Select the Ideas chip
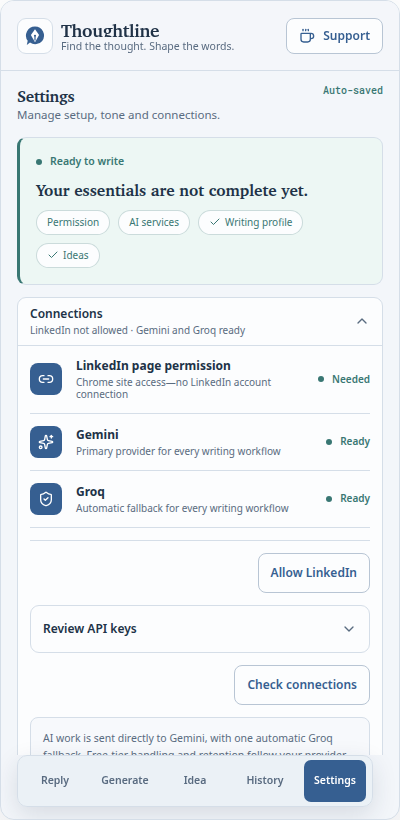This screenshot has width=400, height=820. (68, 256)
